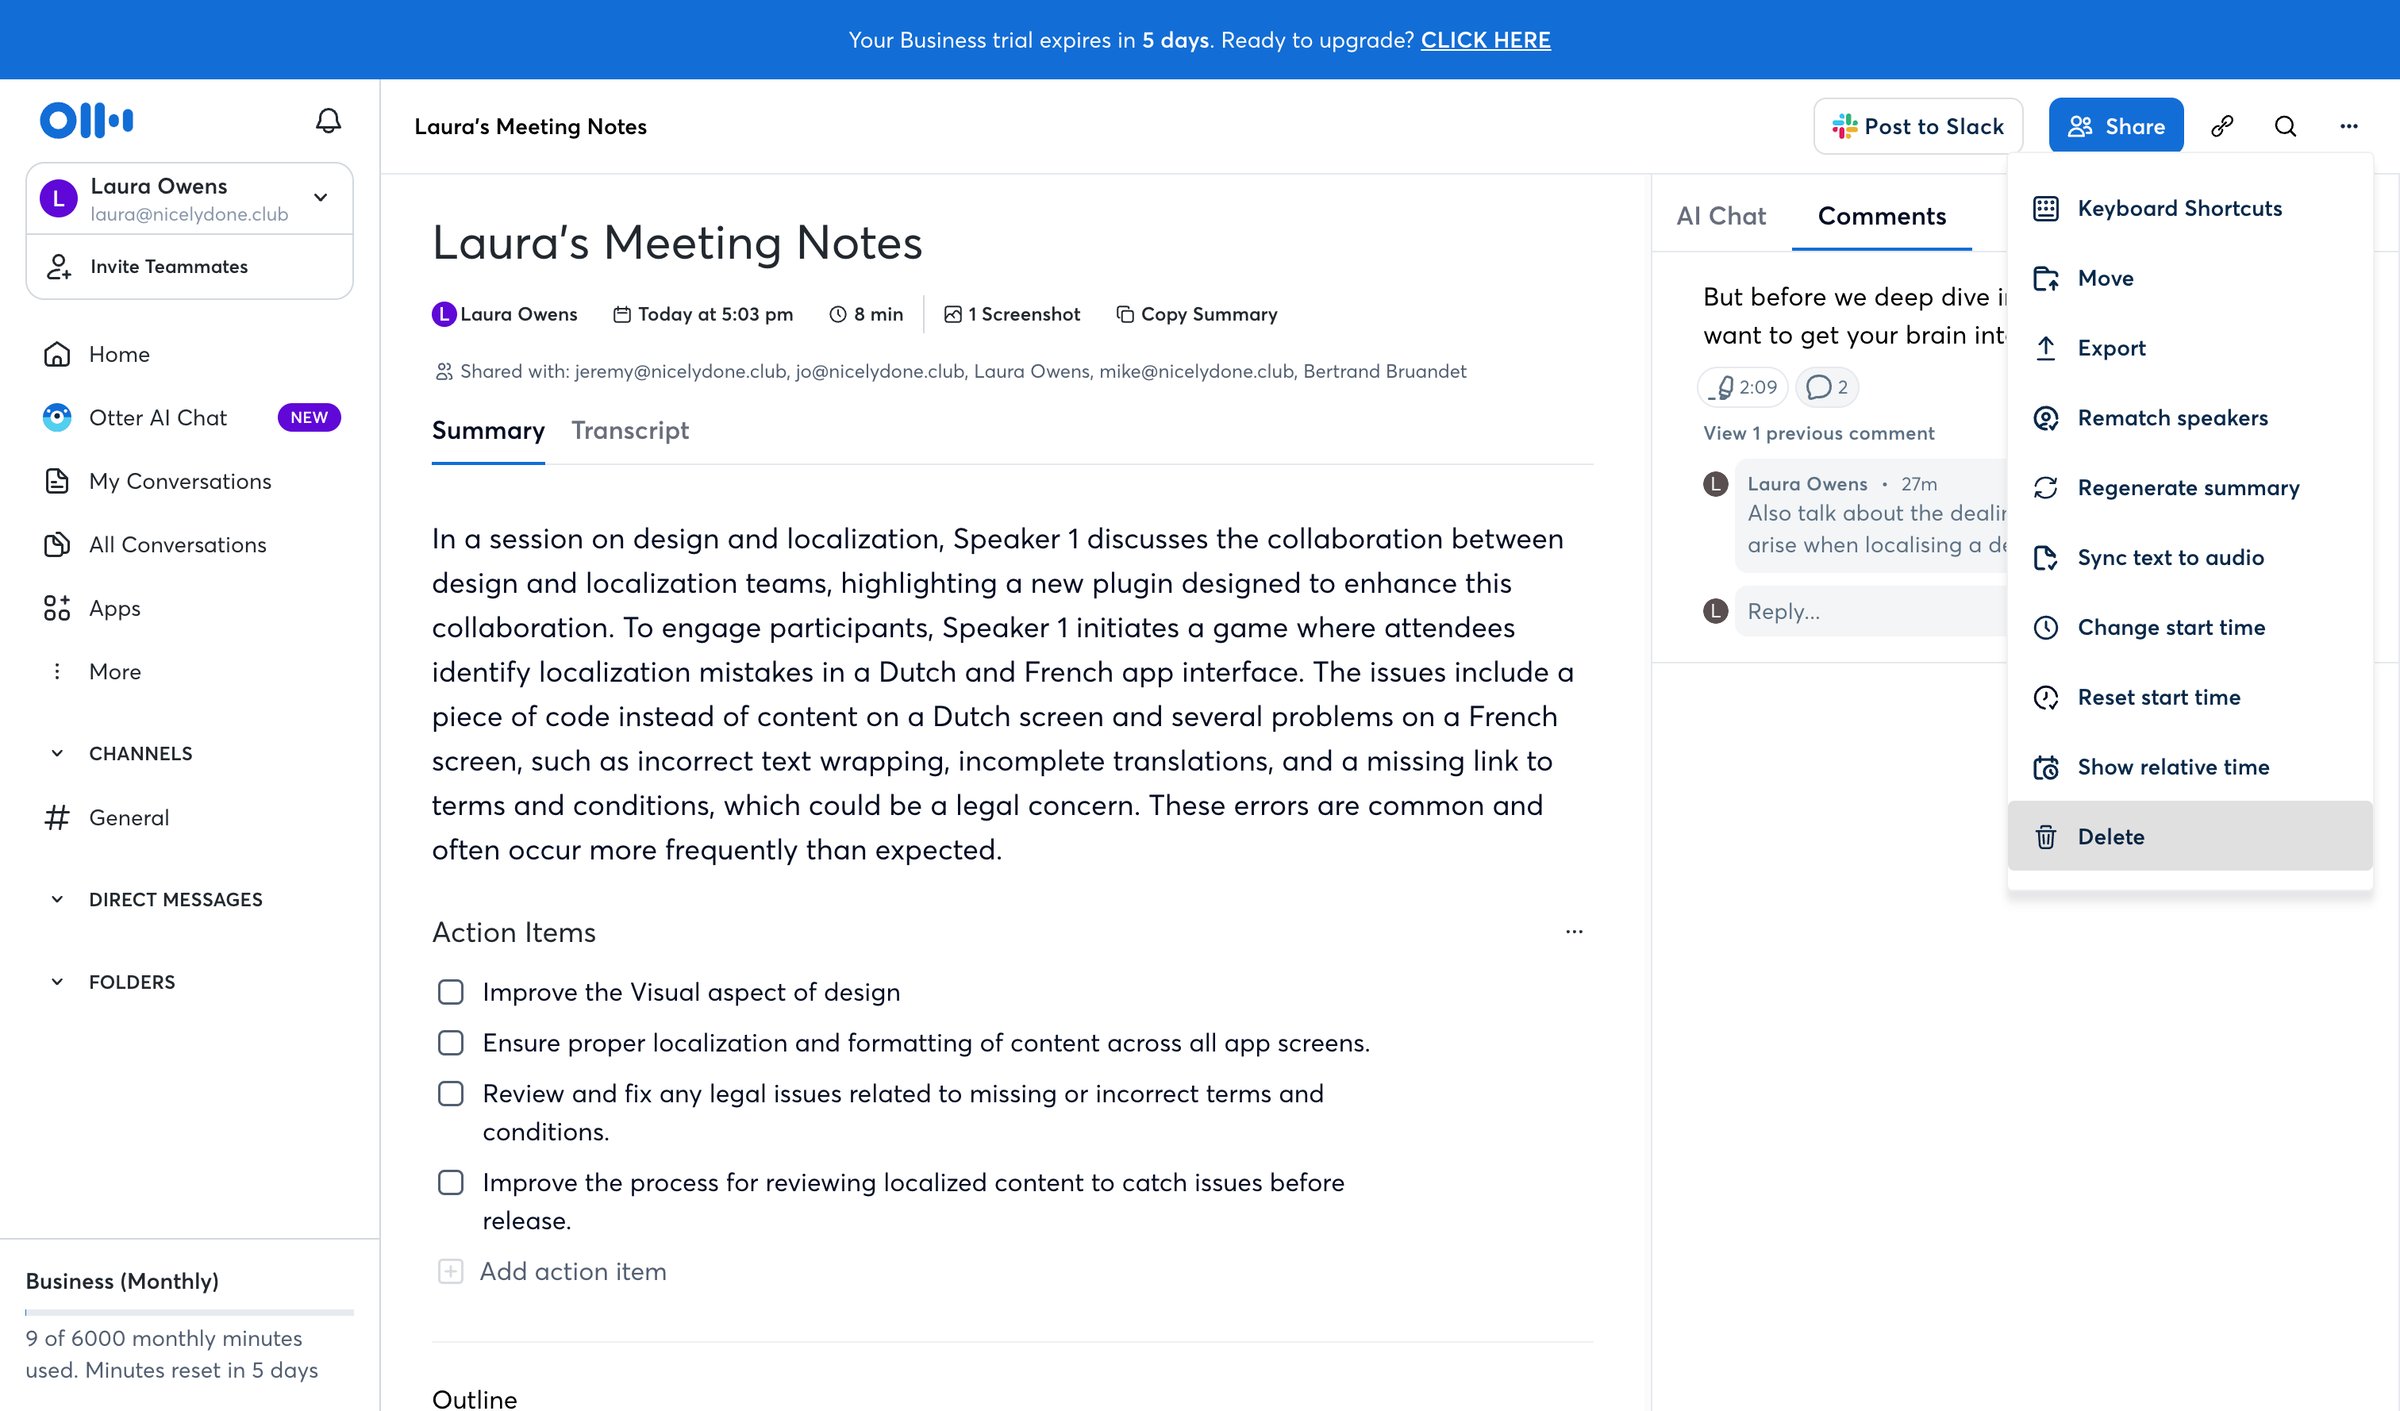Viewport: 2400px width, 1411px height.
Task: Check 'Improve the Visual aspect of design'
Action: [x=451, y=992]
